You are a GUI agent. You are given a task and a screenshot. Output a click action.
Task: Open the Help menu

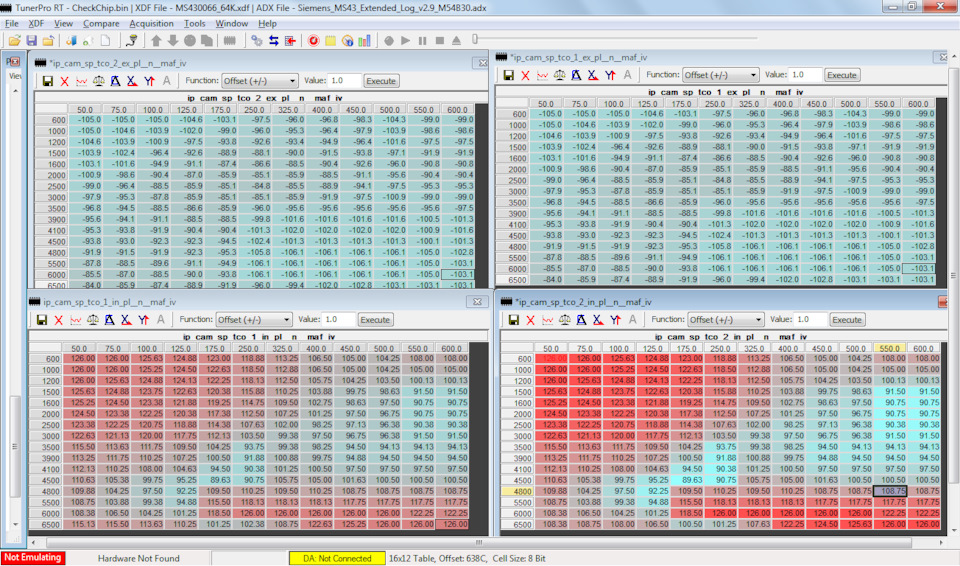click(267, 23)
